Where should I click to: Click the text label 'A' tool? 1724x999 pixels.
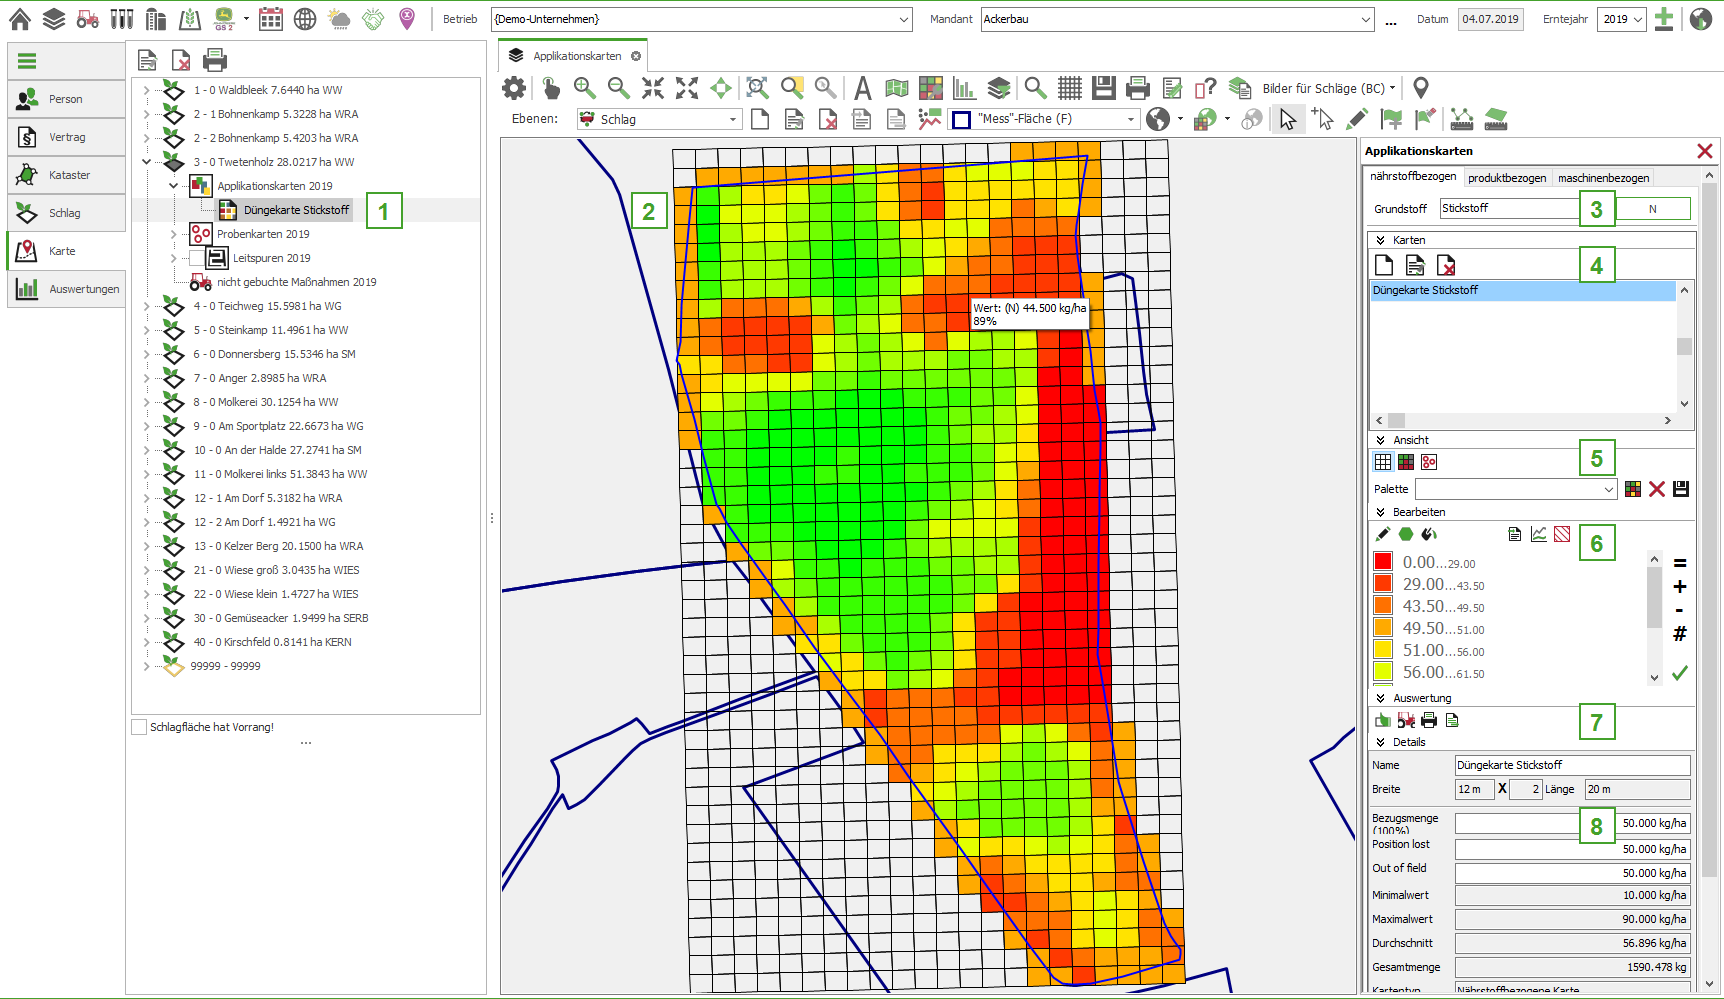(x=862, y=88)
